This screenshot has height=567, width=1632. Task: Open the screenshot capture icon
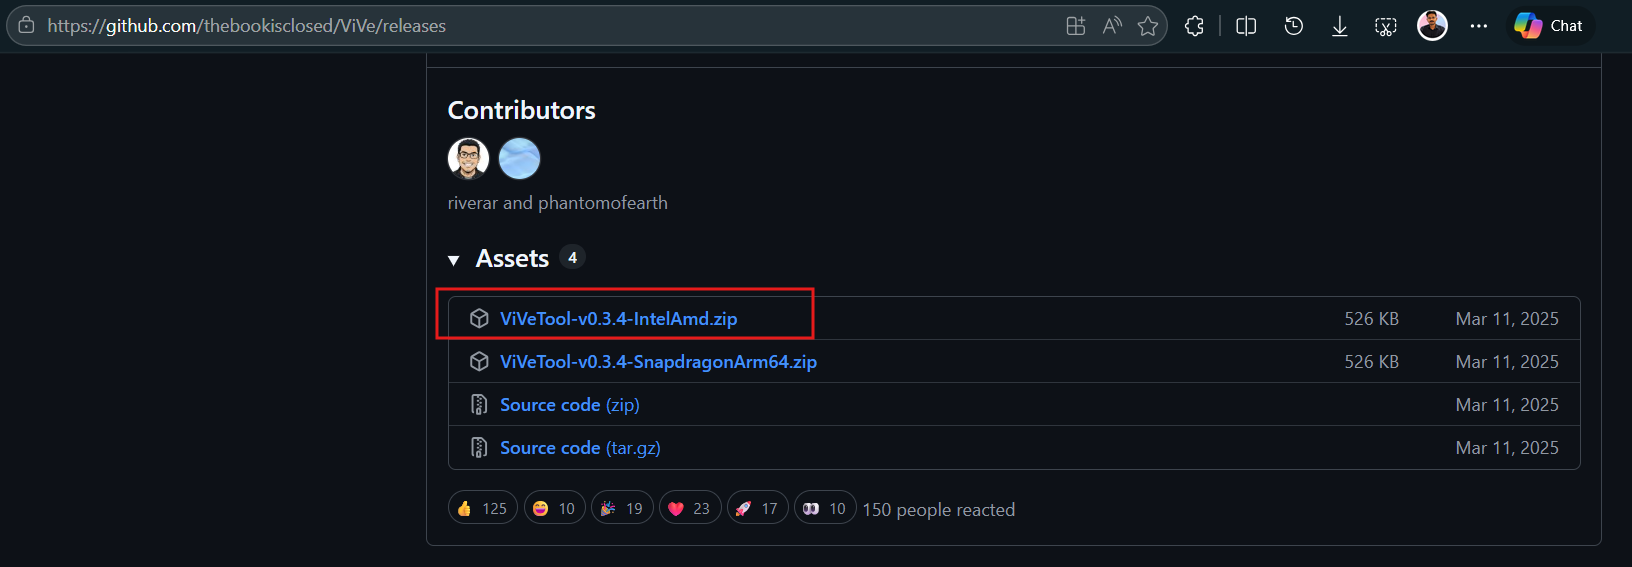pos(1386,26)
